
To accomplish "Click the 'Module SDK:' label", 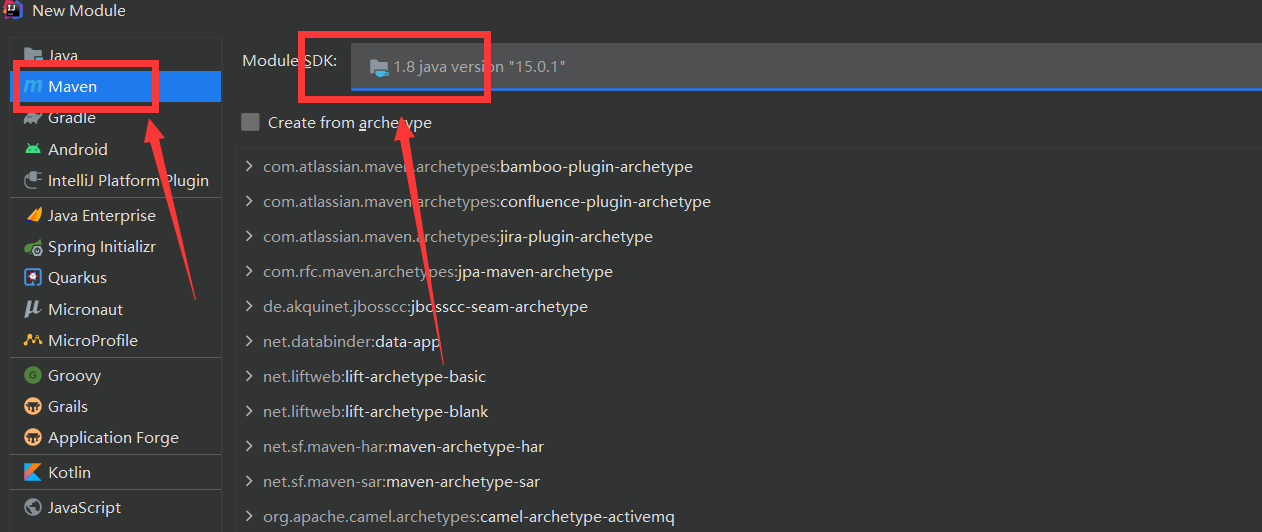I will coord(290,61).
